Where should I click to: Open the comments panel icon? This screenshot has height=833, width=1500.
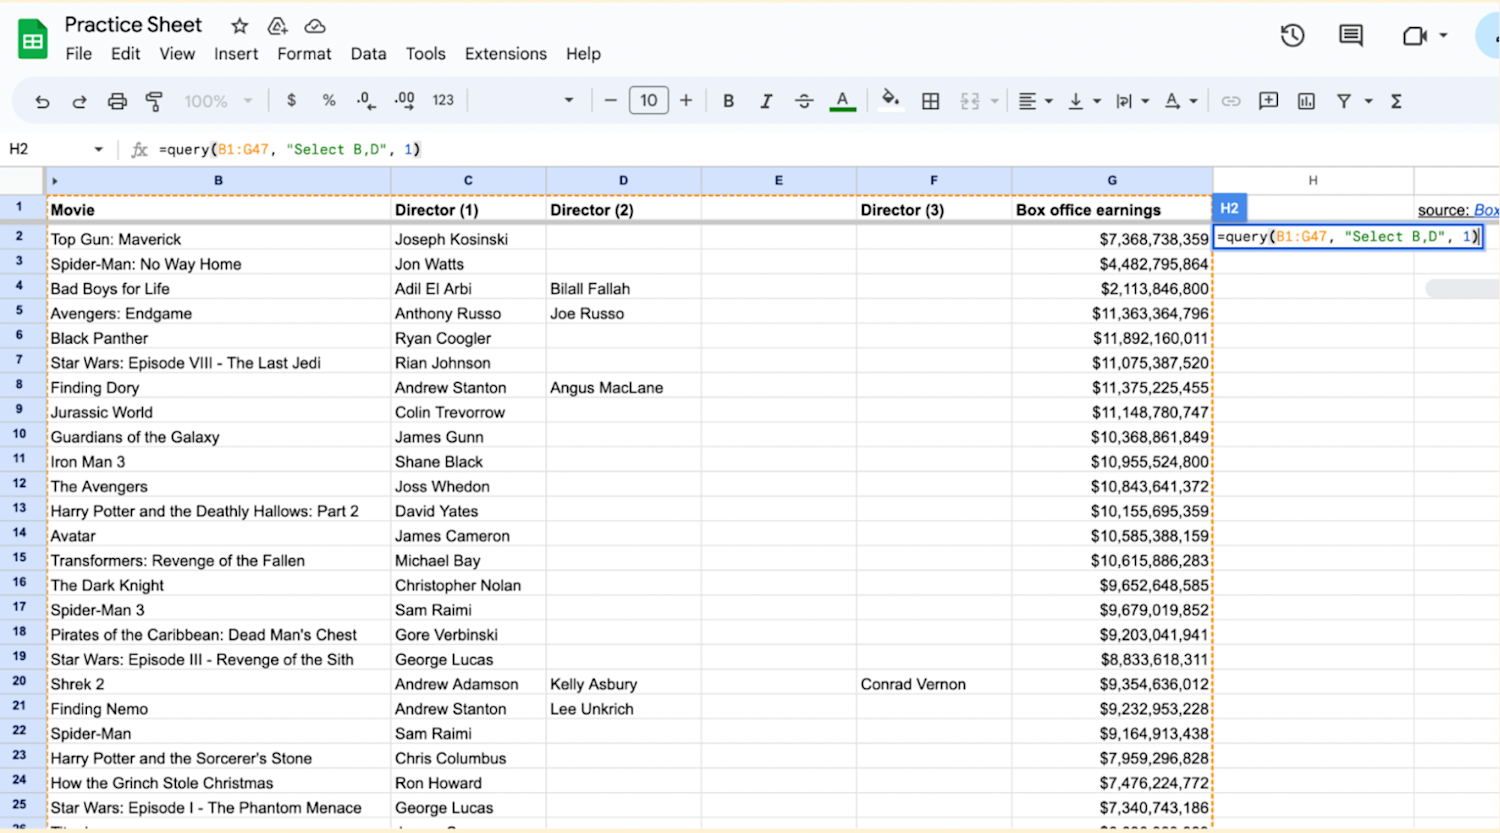pos(1351,36)
